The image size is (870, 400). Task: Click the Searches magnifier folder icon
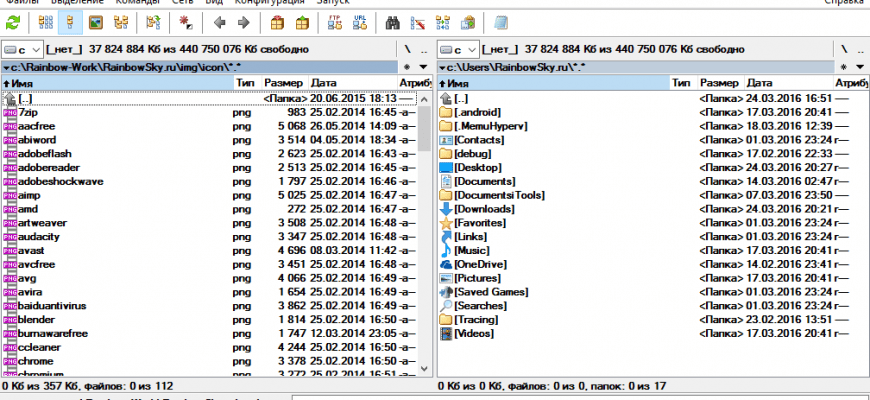(446, 306)
